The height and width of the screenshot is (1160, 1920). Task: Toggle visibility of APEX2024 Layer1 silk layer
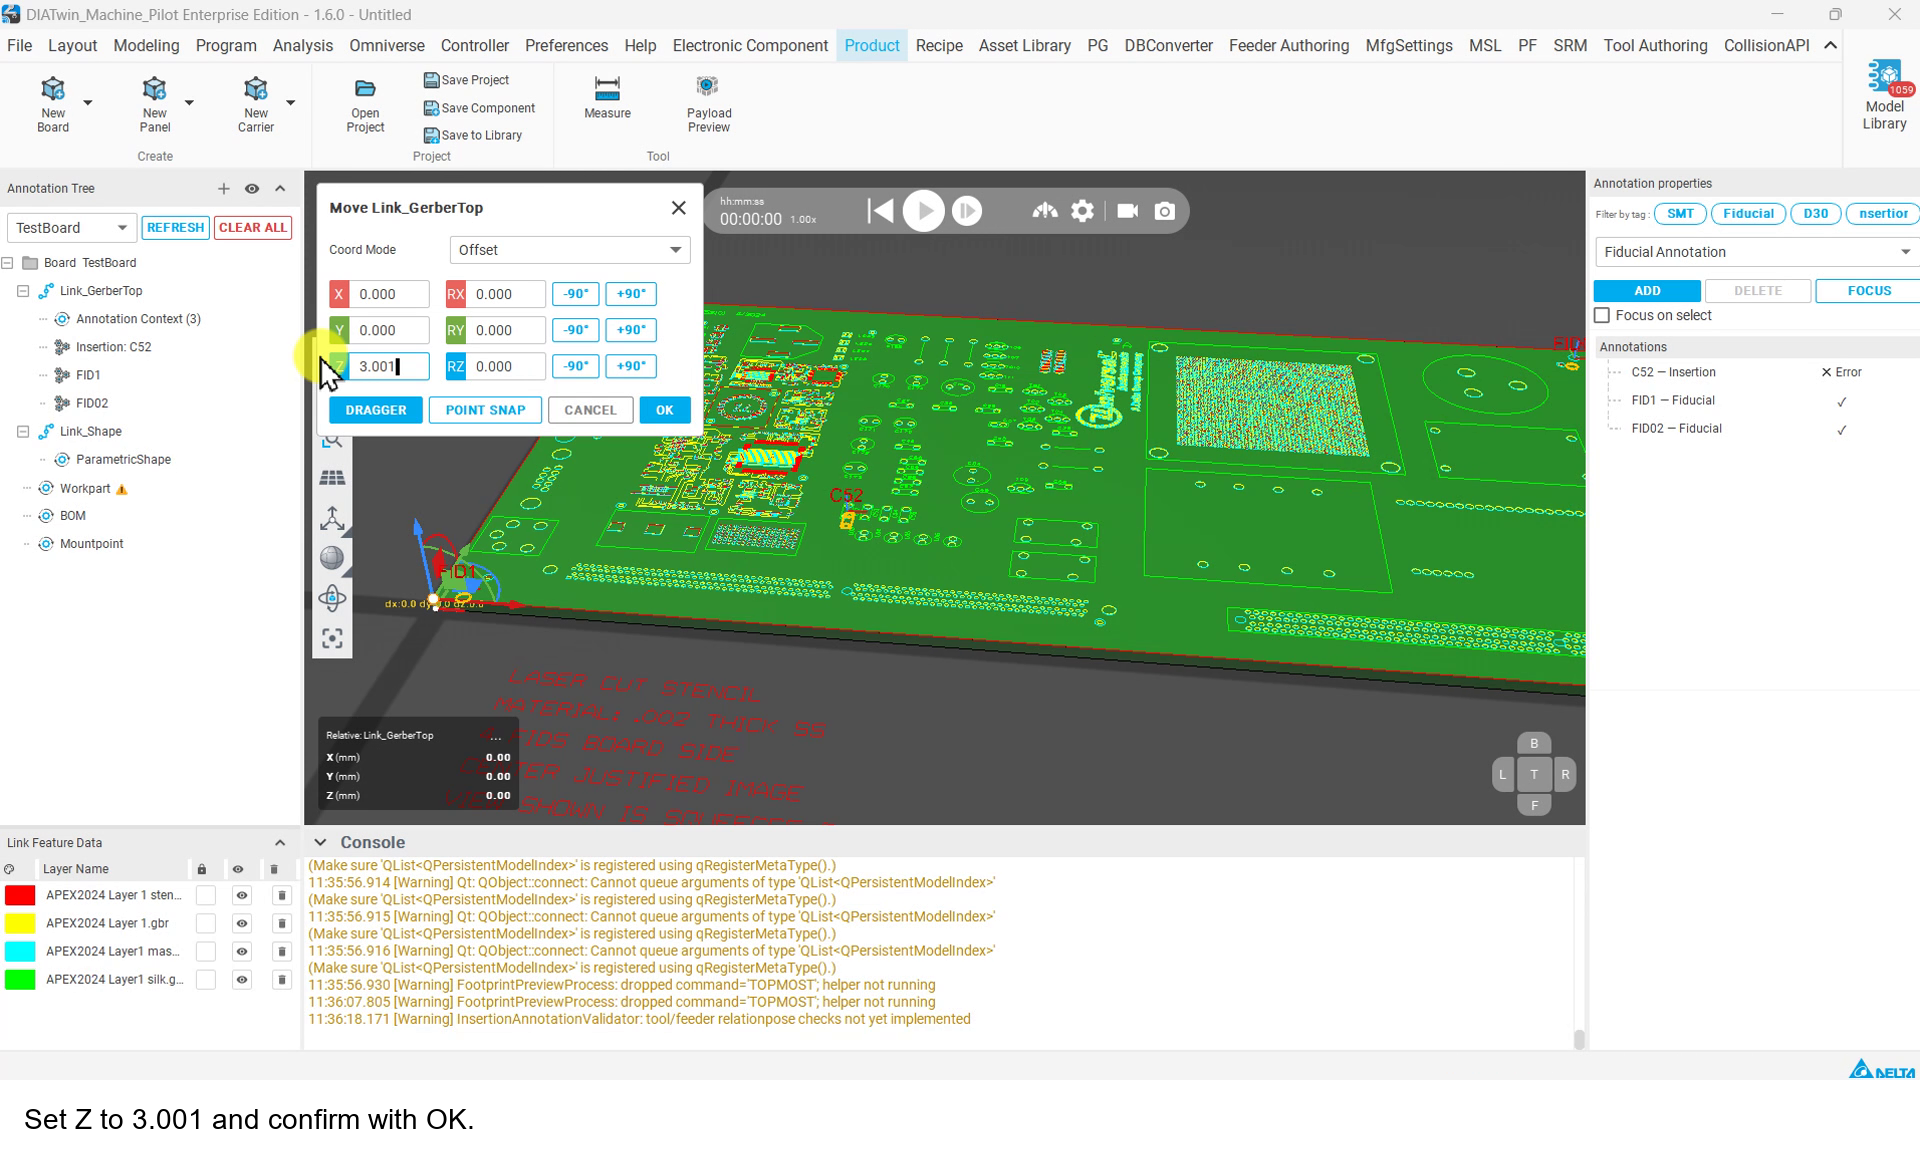241,980
